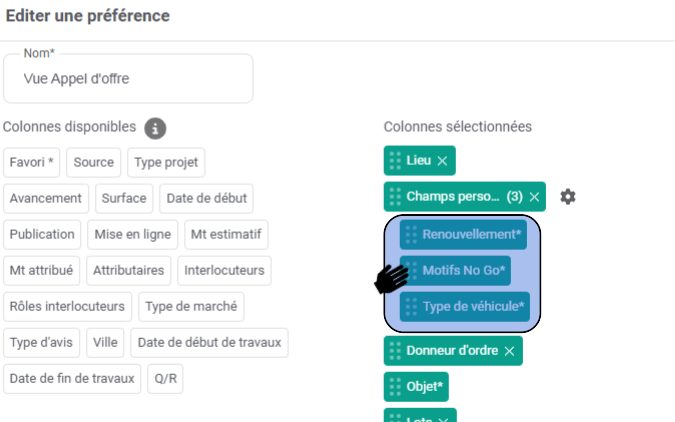675x422 pixels.
Task: Add the Q/R column
Action: pyautogui.click(x=165, y=378)
